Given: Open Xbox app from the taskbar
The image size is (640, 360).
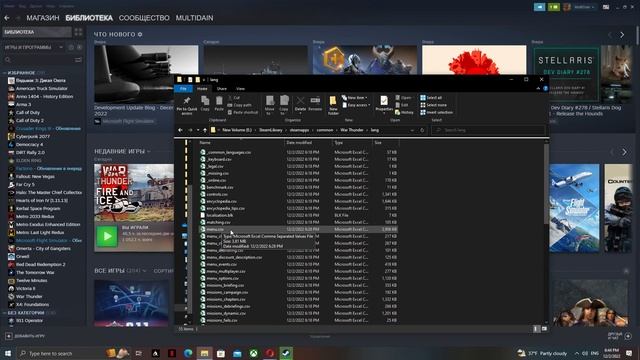Looking at the screenshot, I should (253, 353).
